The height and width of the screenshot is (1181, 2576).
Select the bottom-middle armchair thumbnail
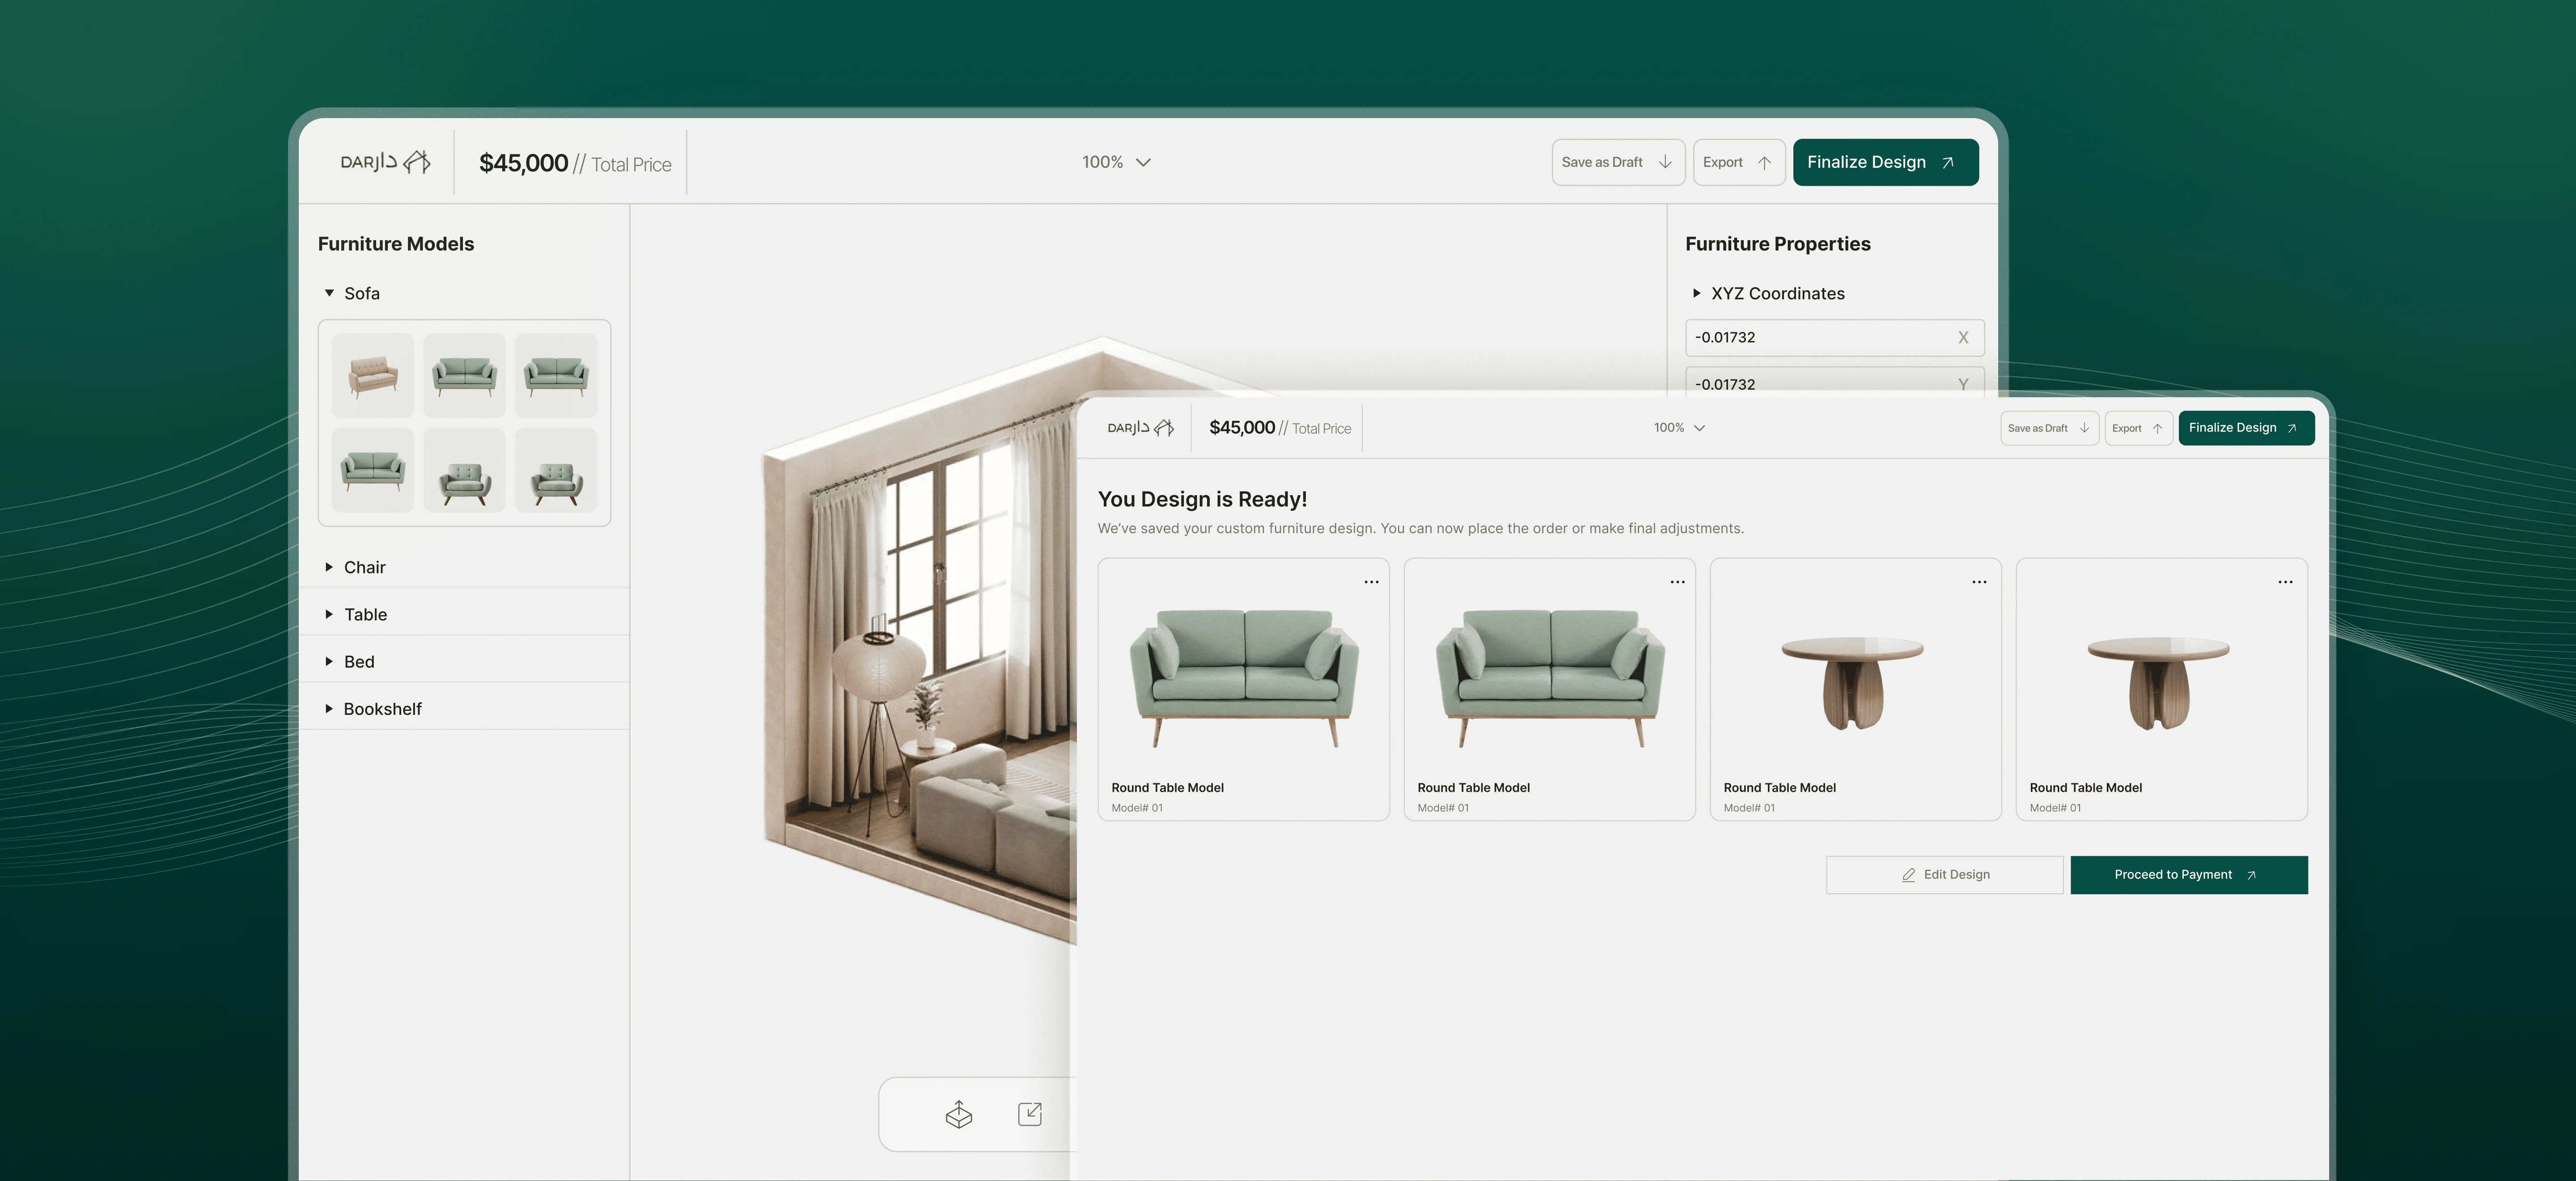[465, 470]
